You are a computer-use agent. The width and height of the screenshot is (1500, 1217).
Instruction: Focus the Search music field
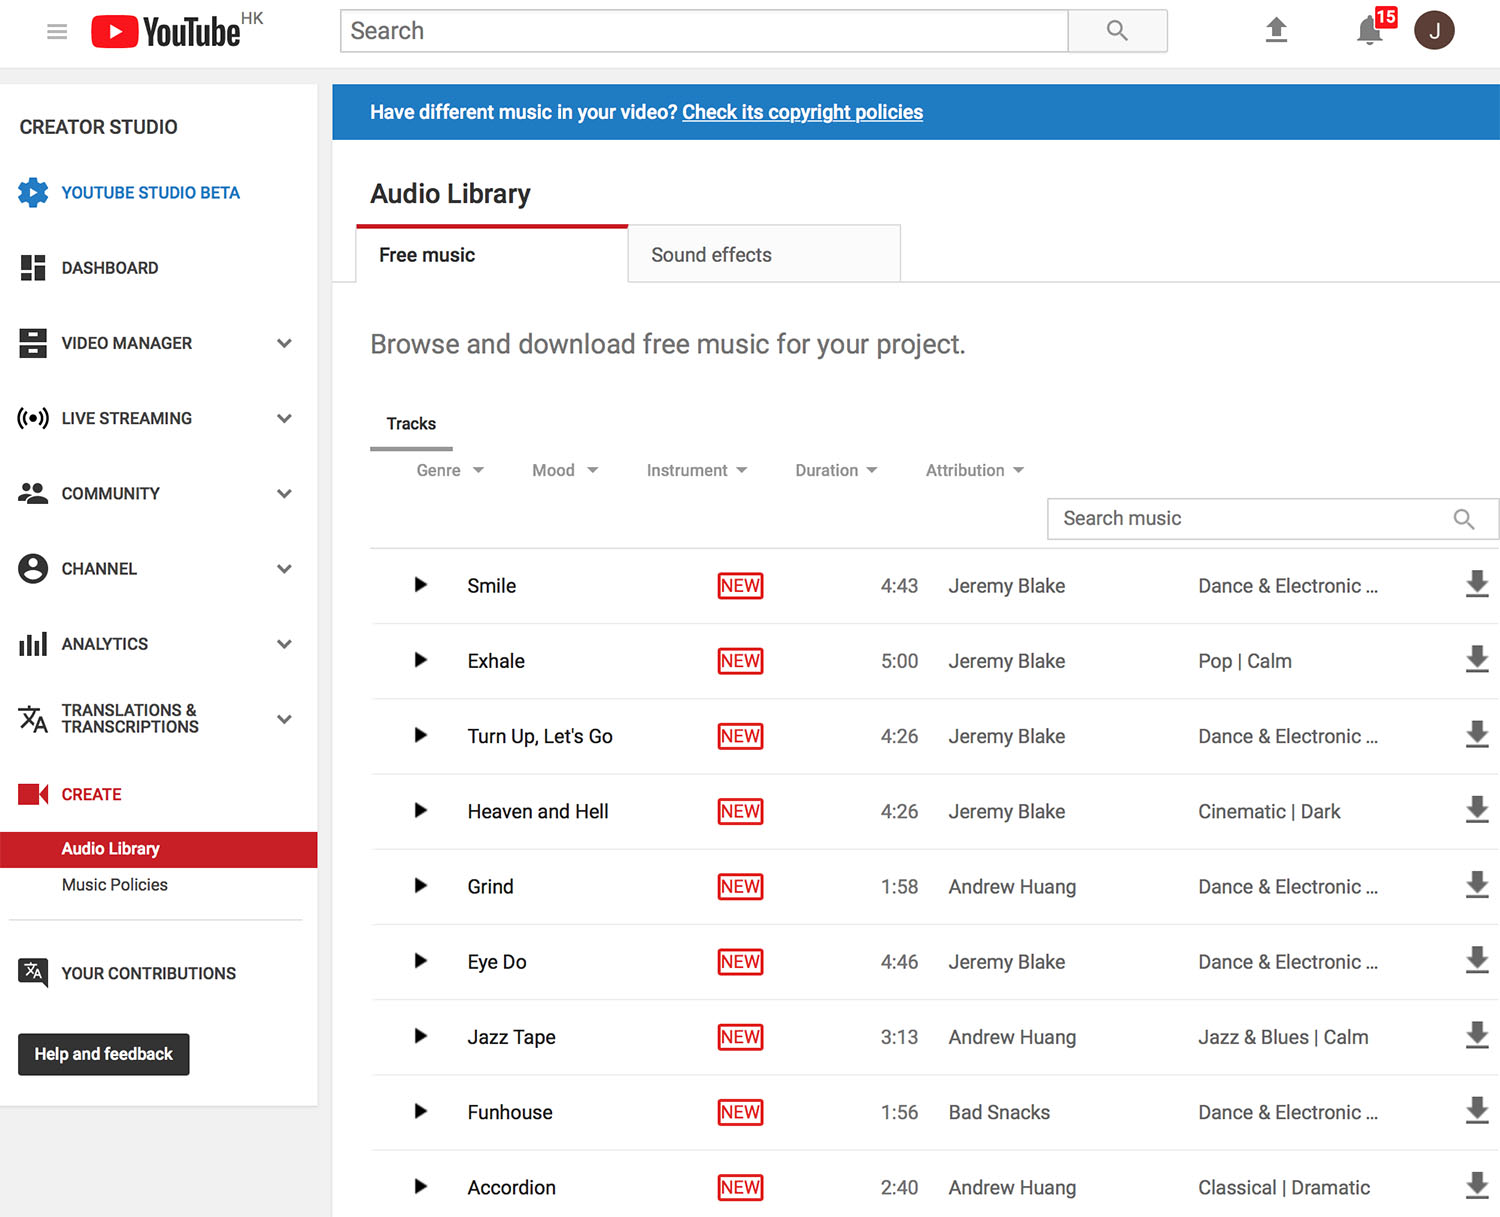[1272, 519]
